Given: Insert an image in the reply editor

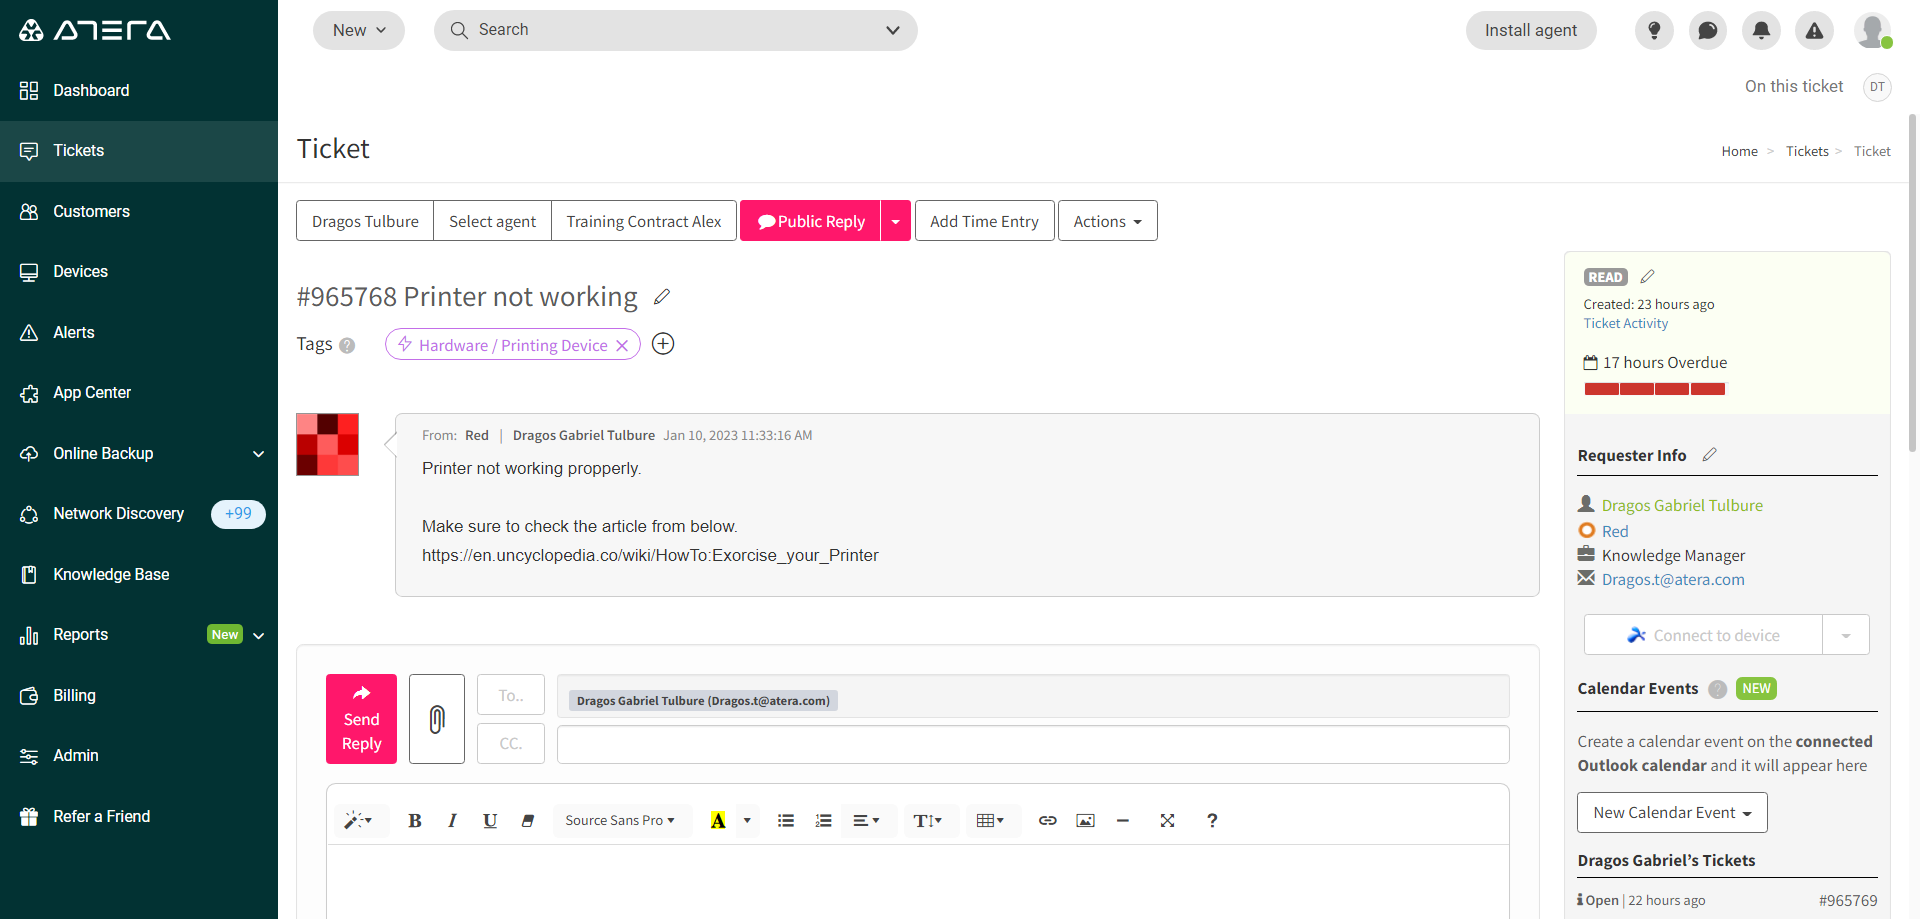Looking at the screenshot, I should tap(1085, 820).
